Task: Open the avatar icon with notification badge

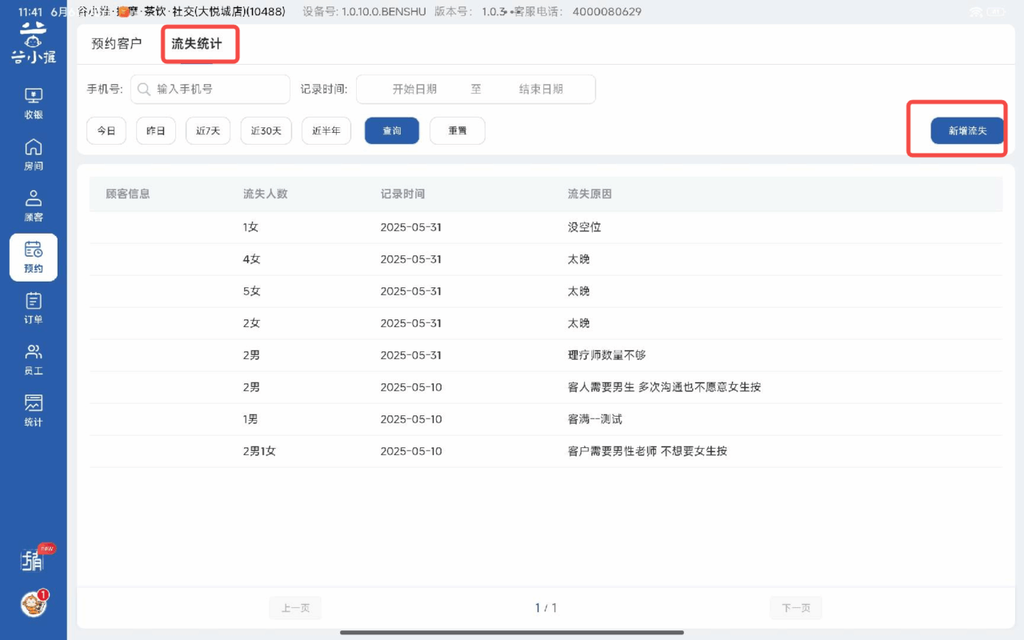Action: click(35, 603)
